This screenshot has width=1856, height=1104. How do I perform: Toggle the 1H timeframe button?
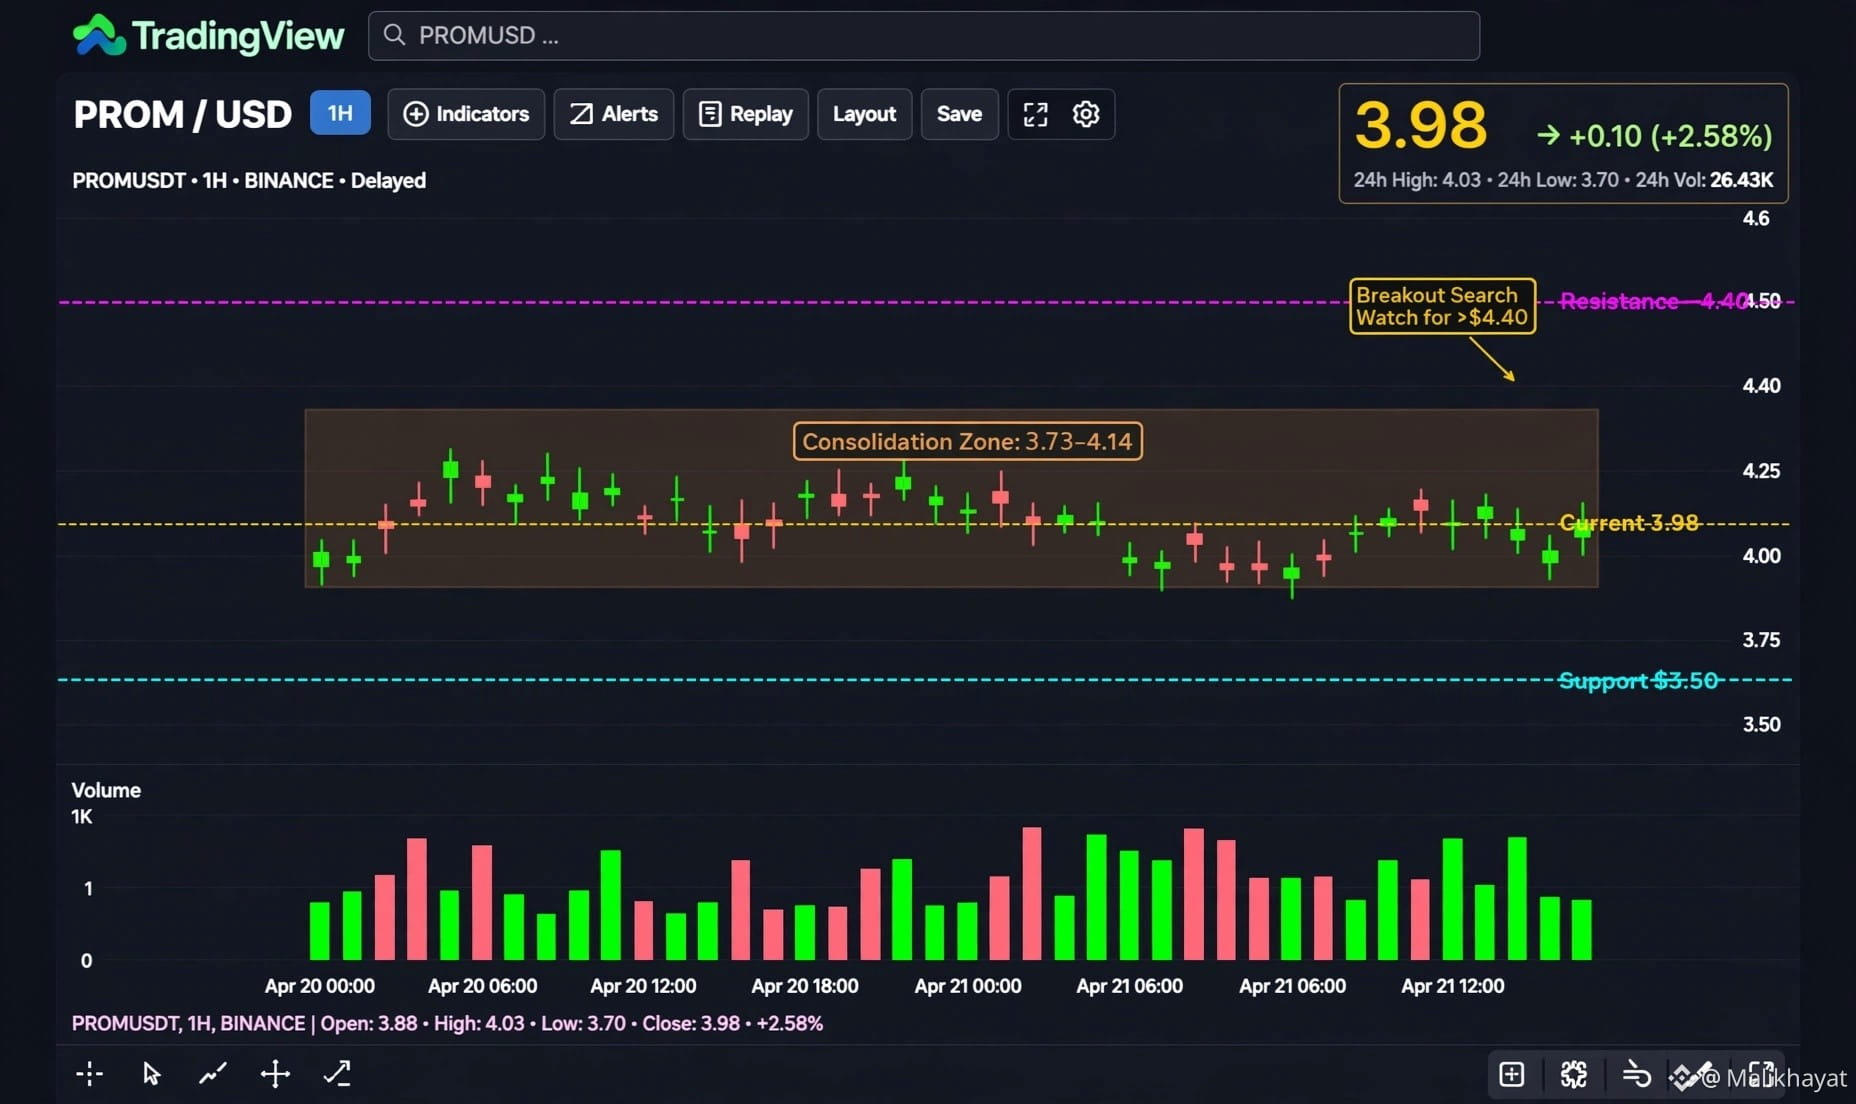340,113
